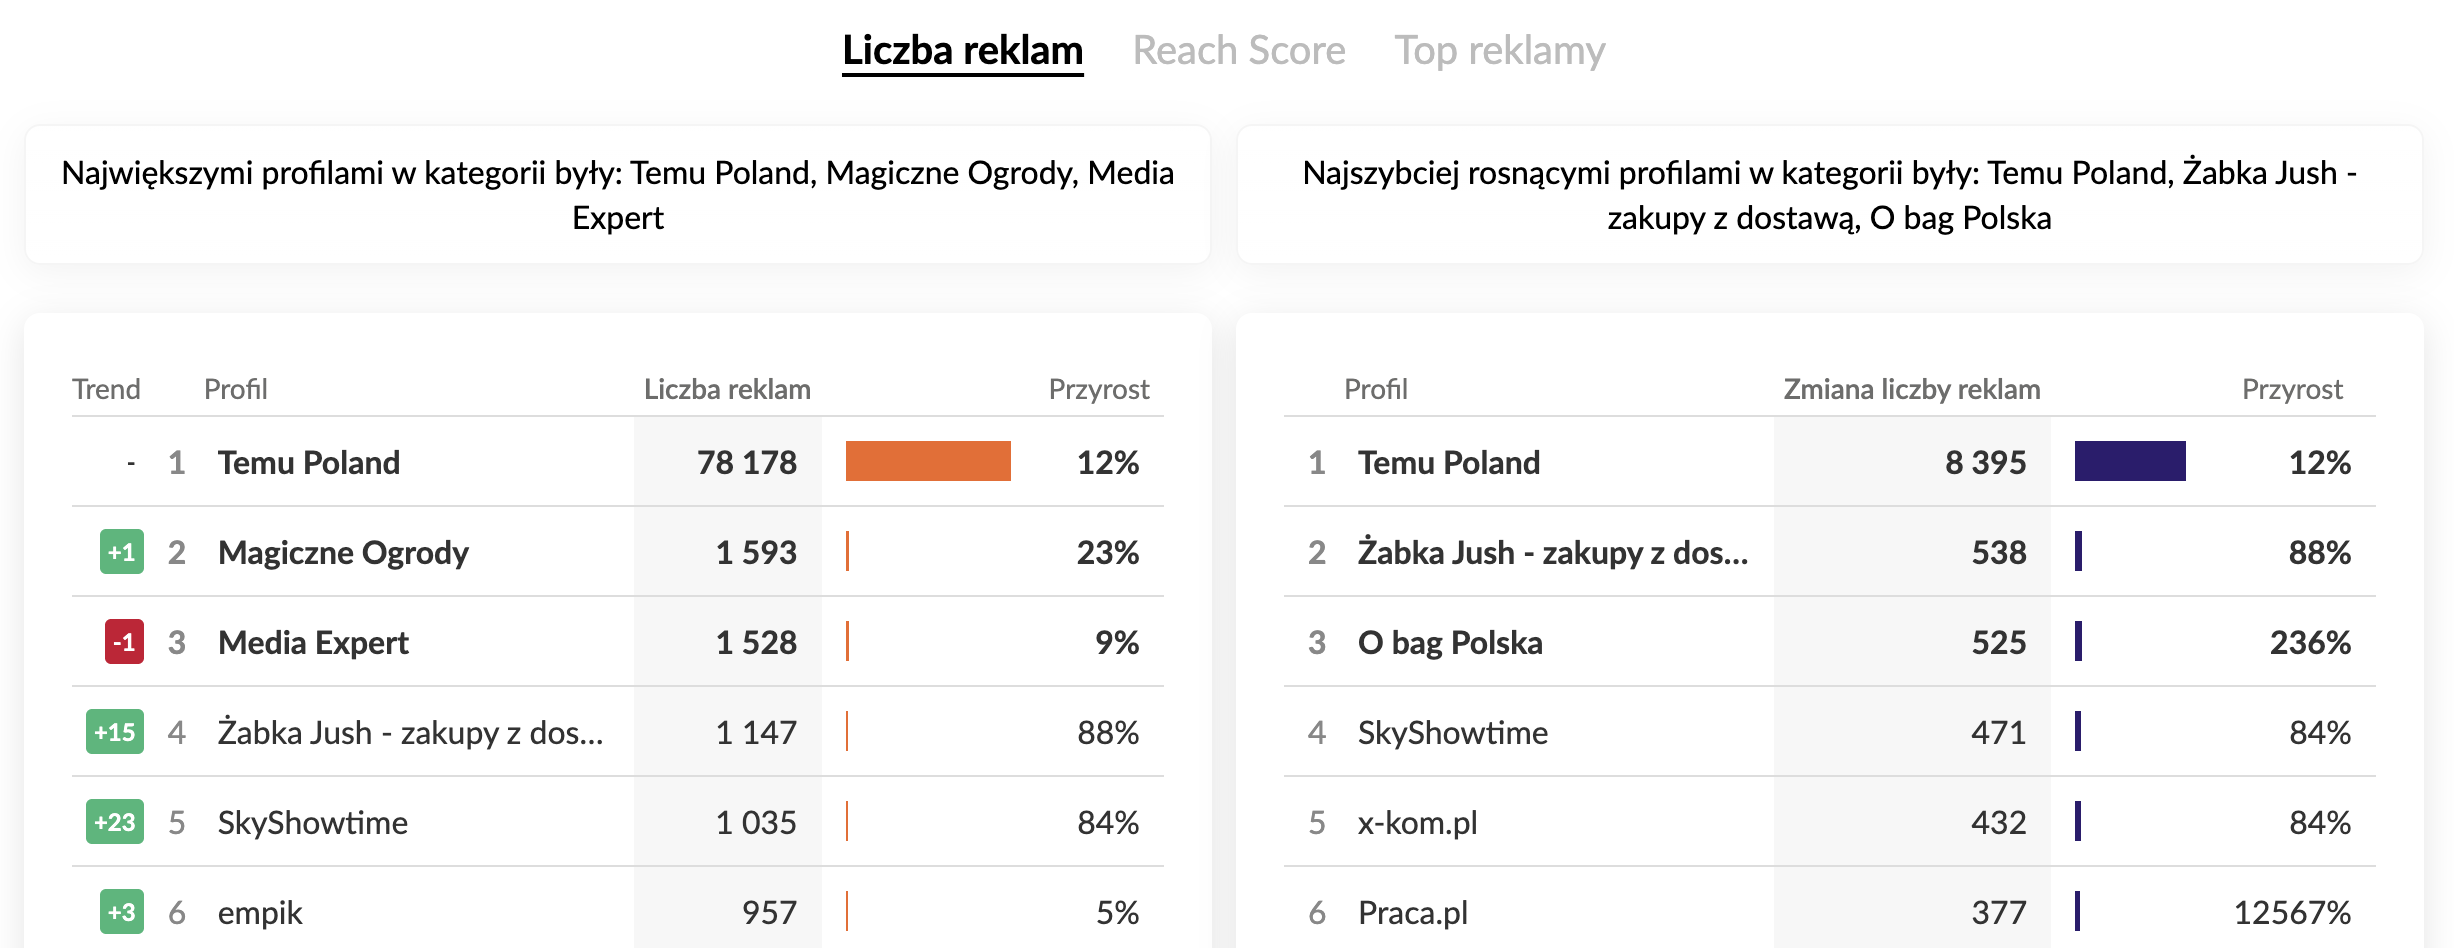2454x948 pixels.
Task: Open the Top reklamy tab
Action: click(1501, 50)
